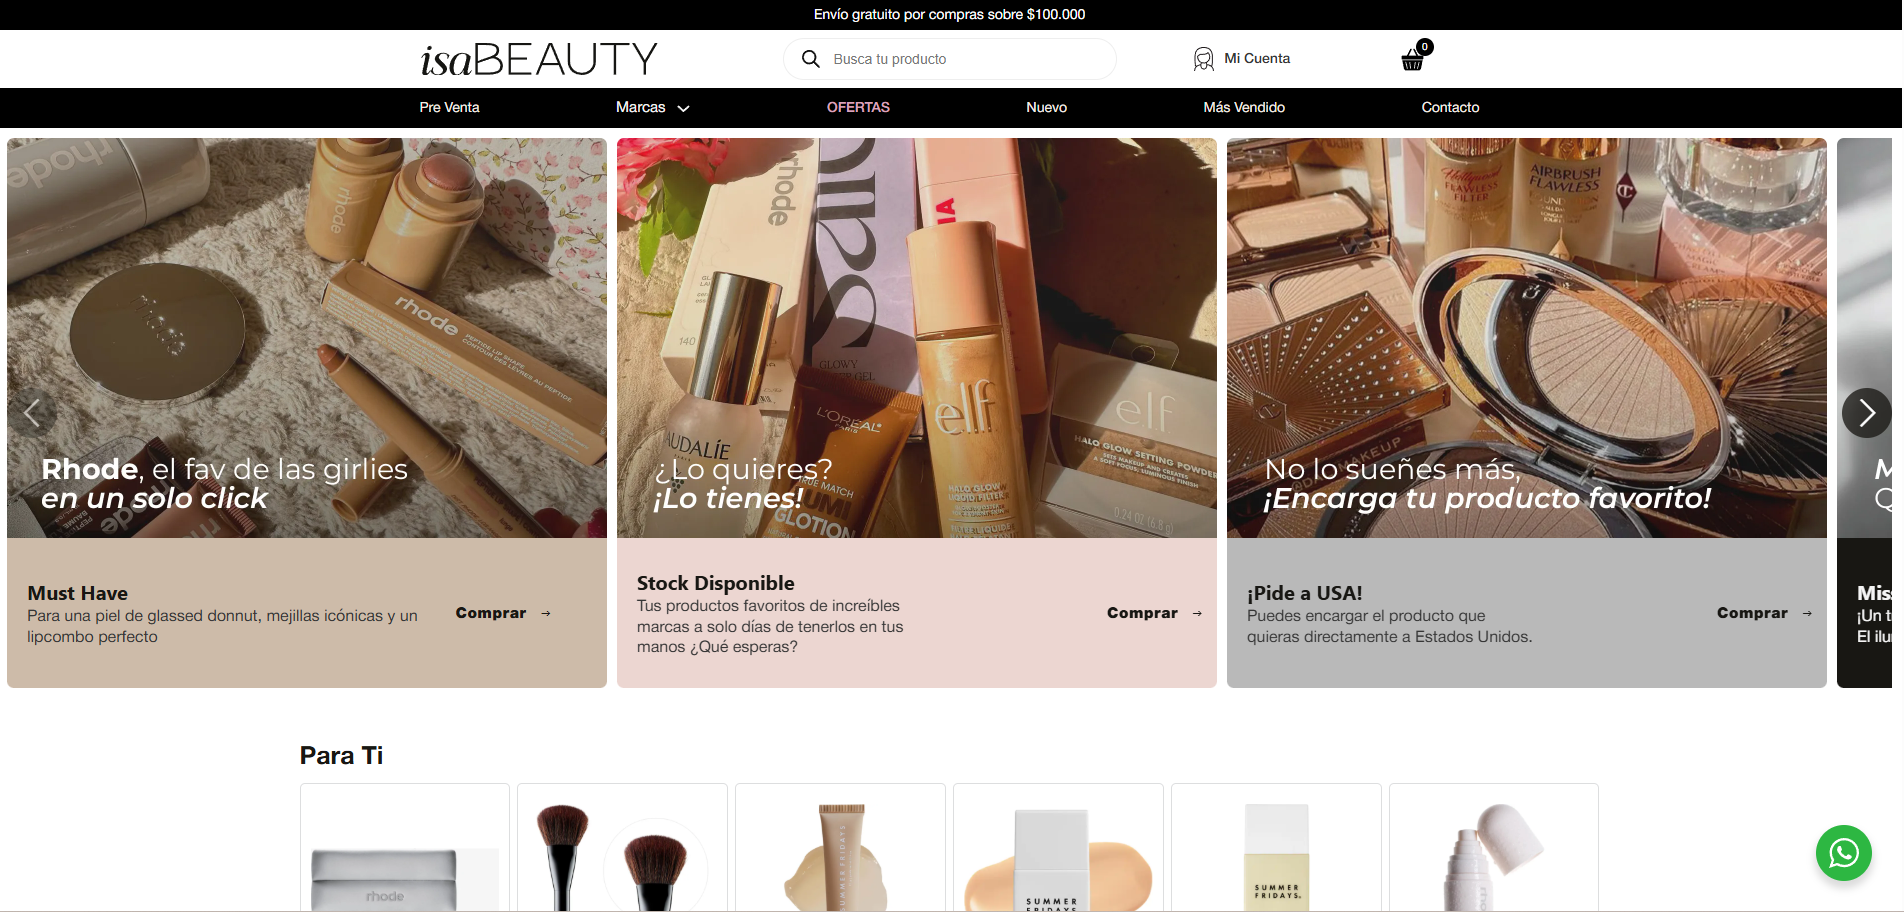This screenshot has height=912, width=1904.
Task: Open the Nuevo menu item
Action: coord(1046,107)
